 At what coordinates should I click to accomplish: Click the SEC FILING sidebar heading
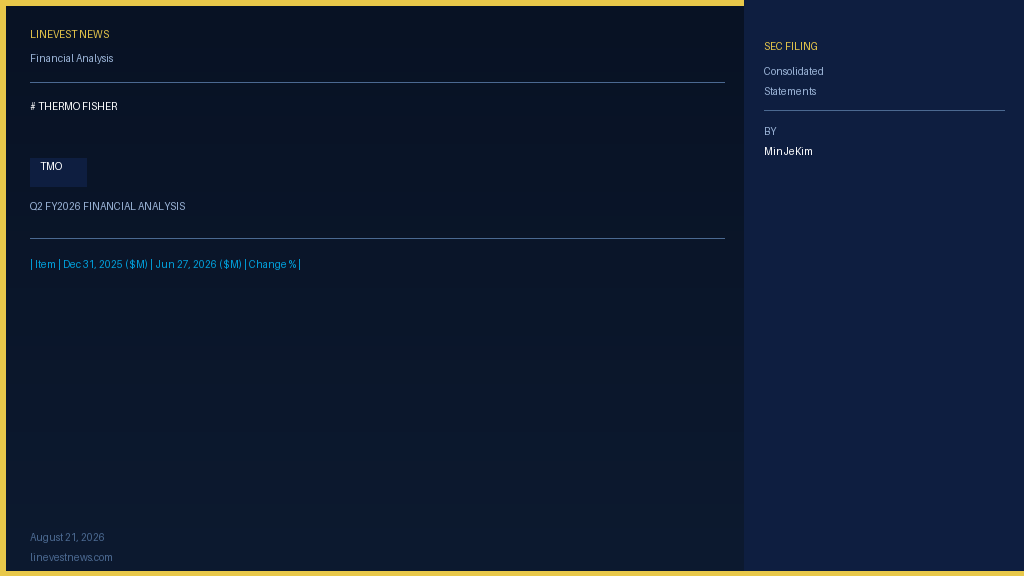coord(790,47)
